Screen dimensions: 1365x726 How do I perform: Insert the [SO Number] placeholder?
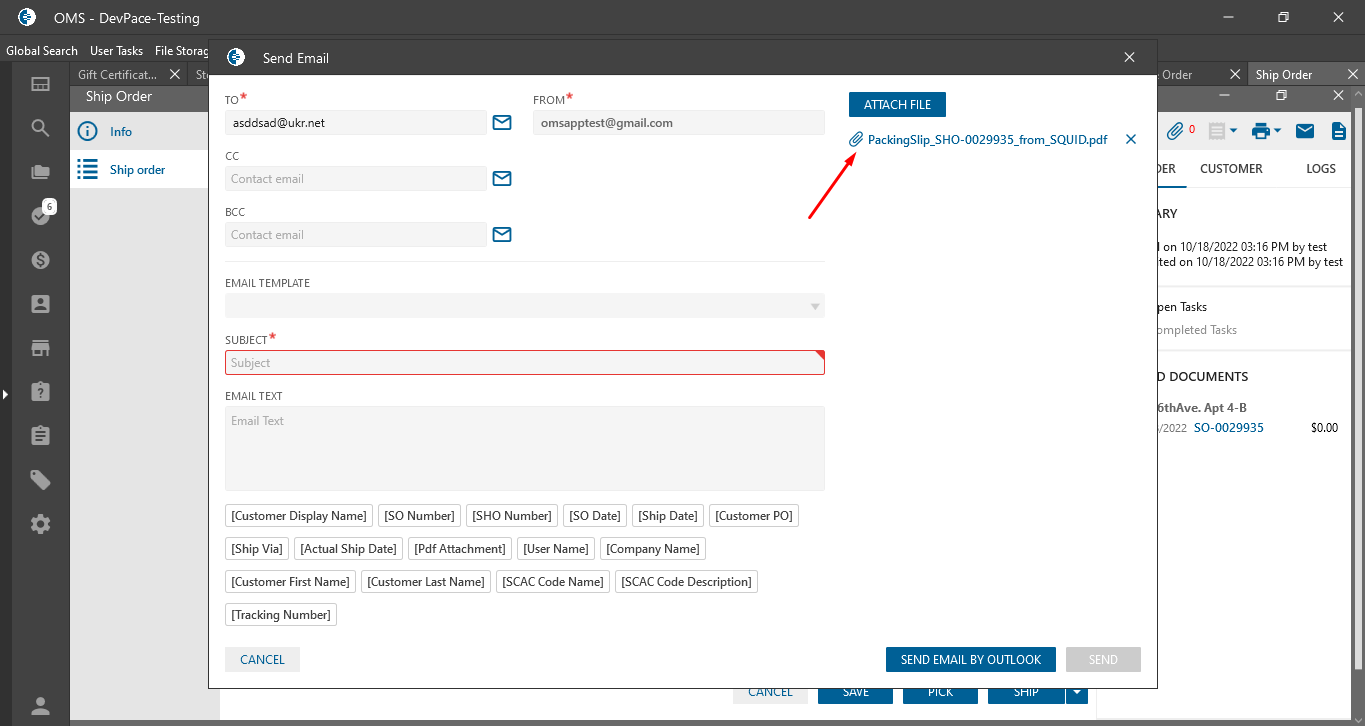[x=419, y=516]
